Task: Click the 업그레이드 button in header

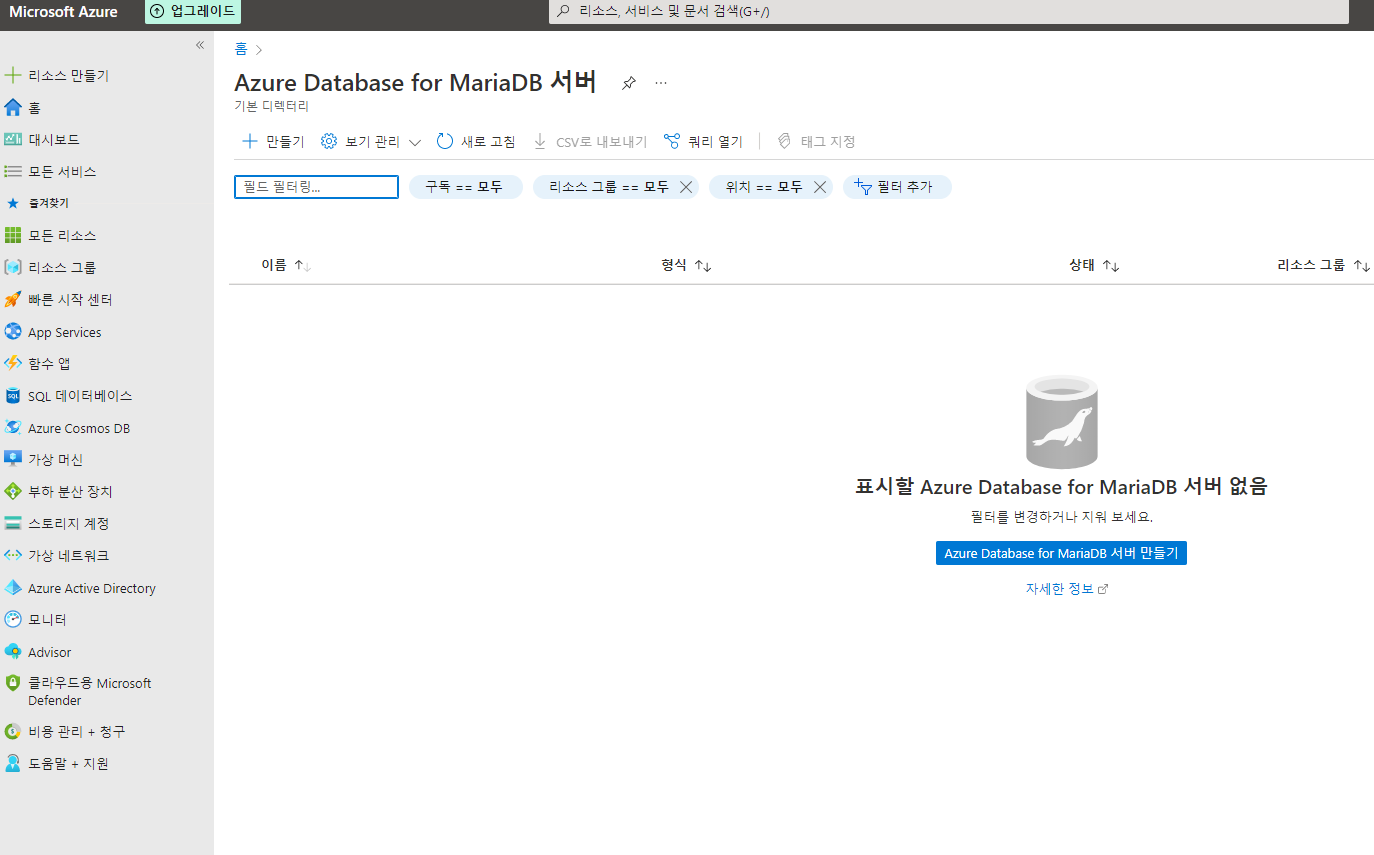Action: pyautogui.click(x=193, y=11)
